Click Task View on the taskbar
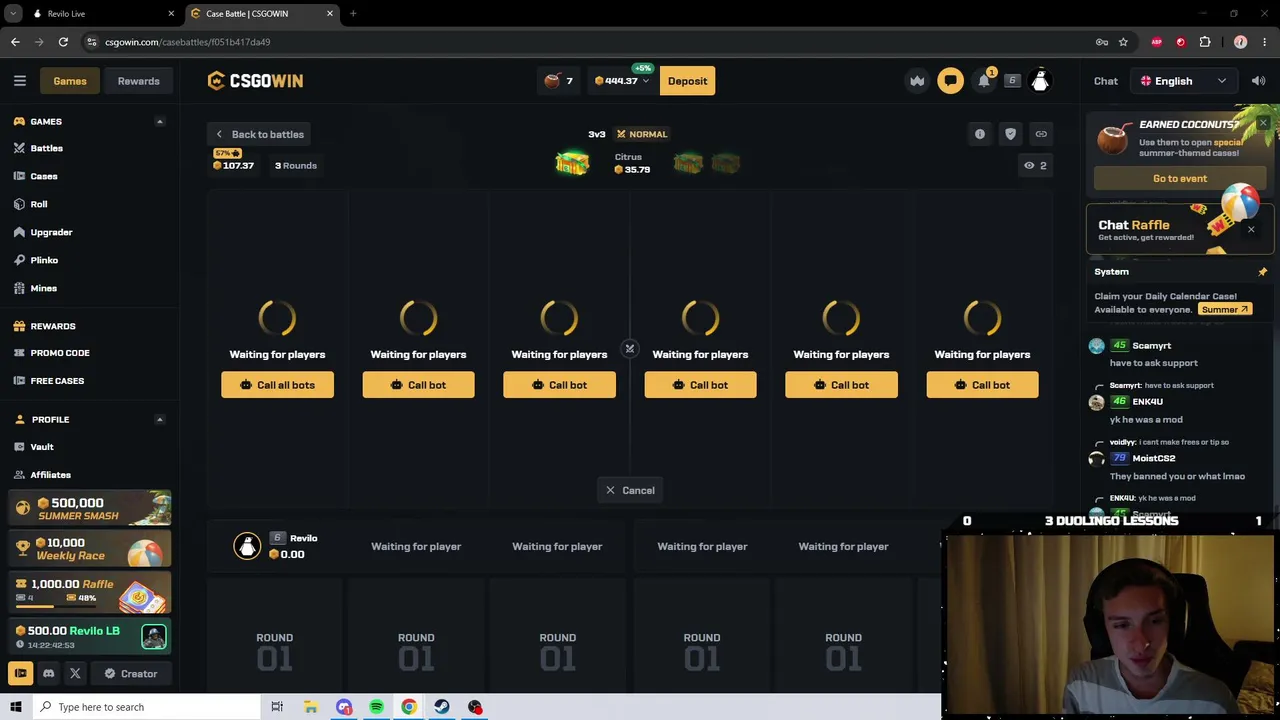Image resolution: width=1280 pixels, height=720 pixels. point(277,707)
